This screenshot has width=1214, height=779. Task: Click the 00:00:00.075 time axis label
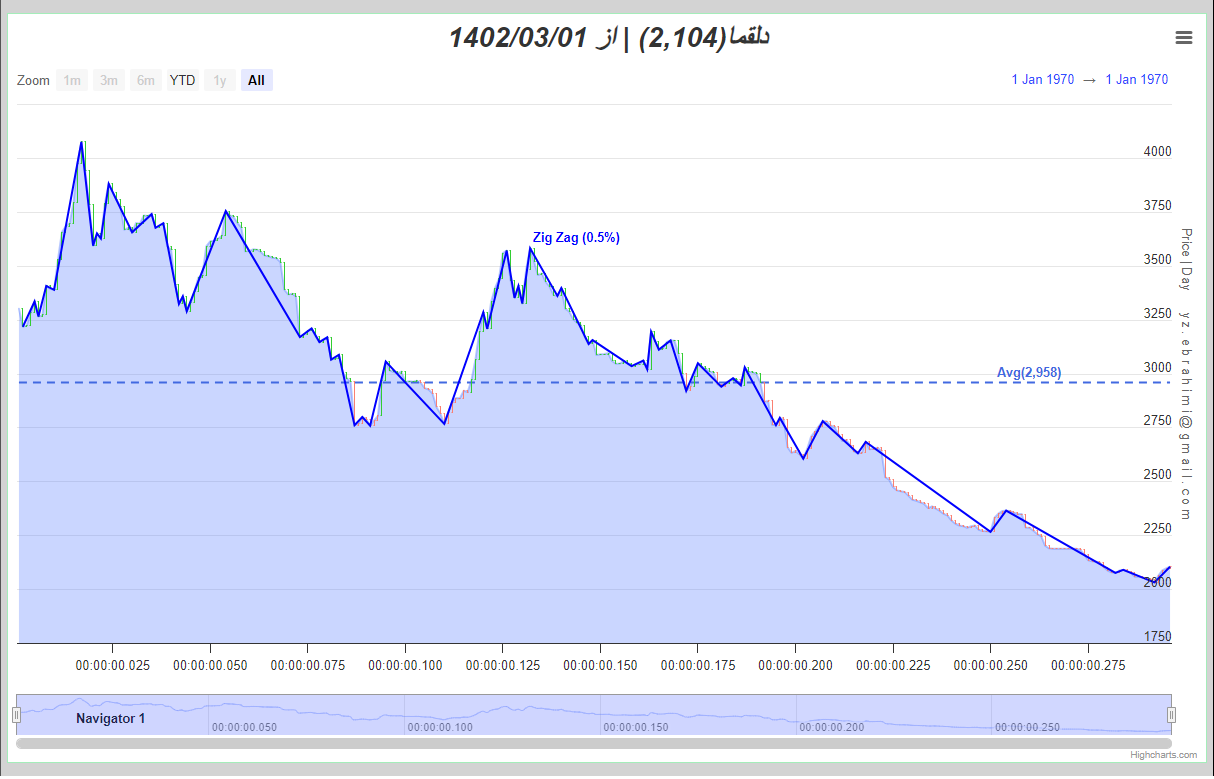point(307,664)
